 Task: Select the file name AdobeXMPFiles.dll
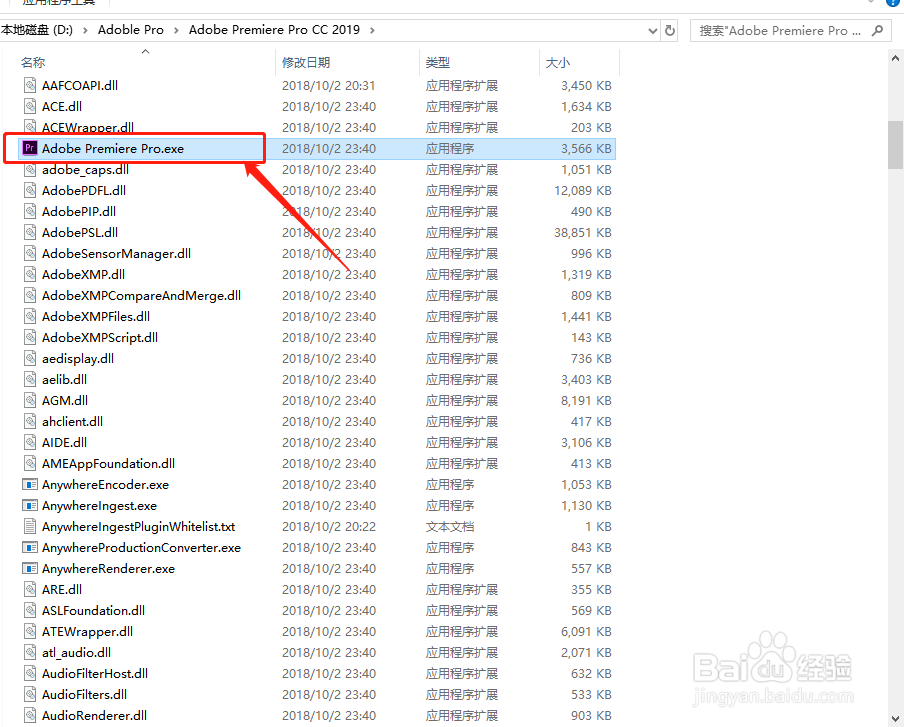(96, 317)
